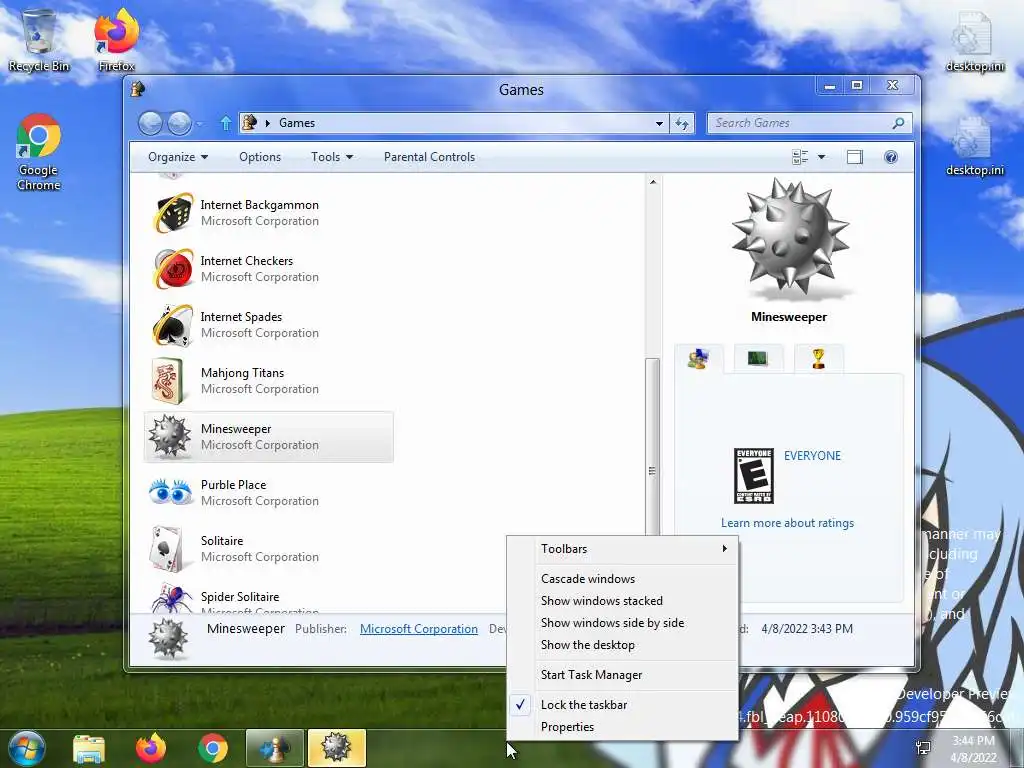Click the Forward navigation arrow

[x=180, y=123]
